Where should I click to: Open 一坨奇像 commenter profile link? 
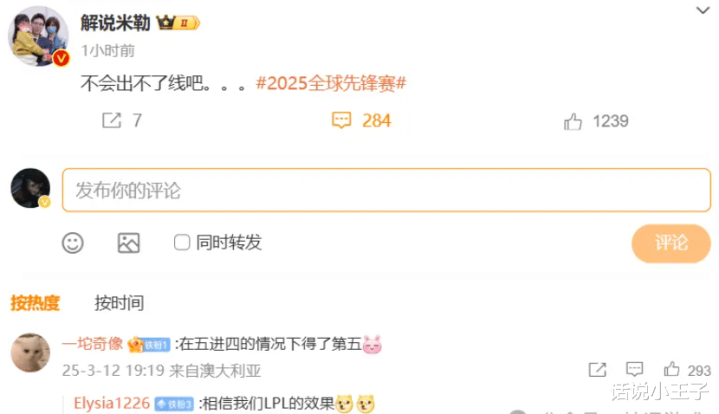pyautogui.click(x=92, y=343)
